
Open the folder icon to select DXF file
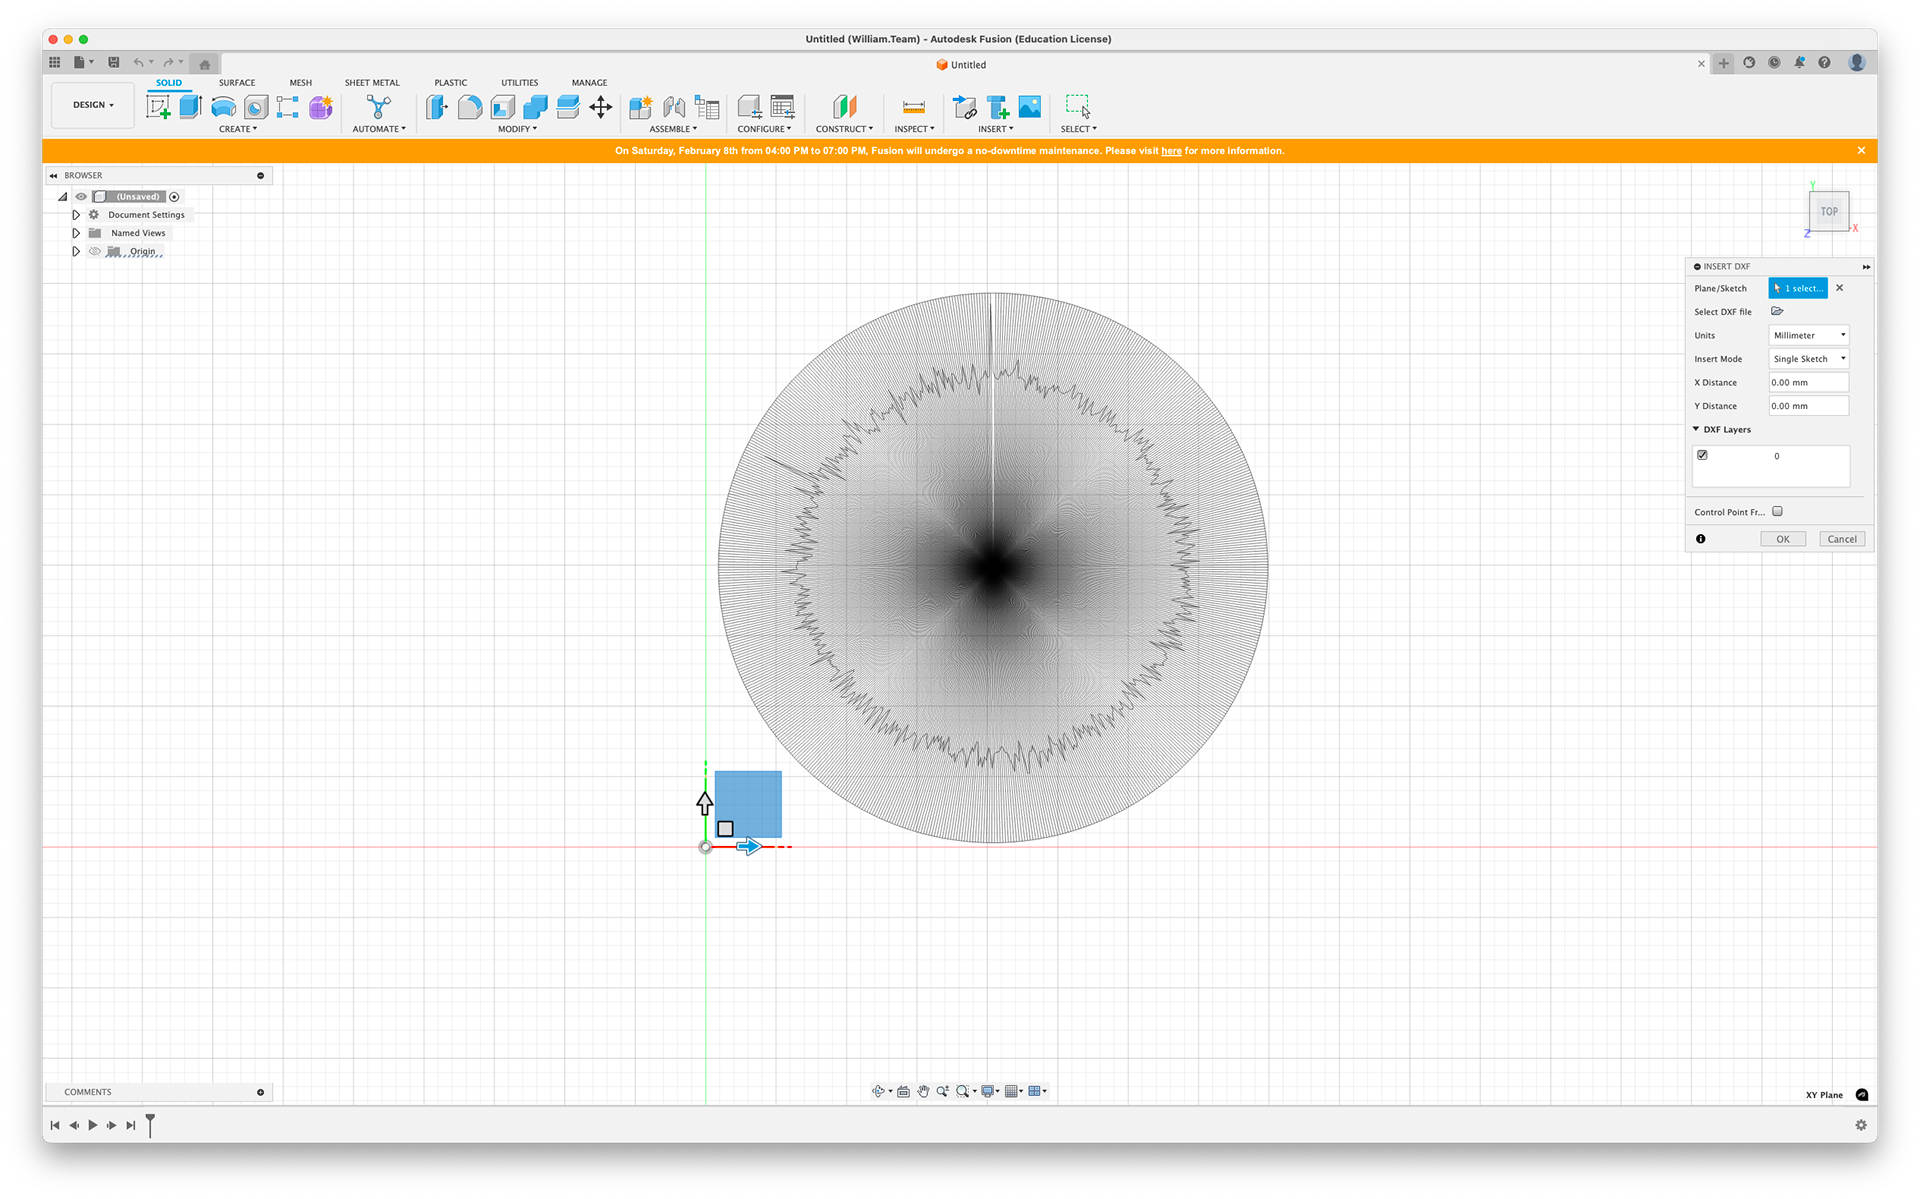point(1777,311)
